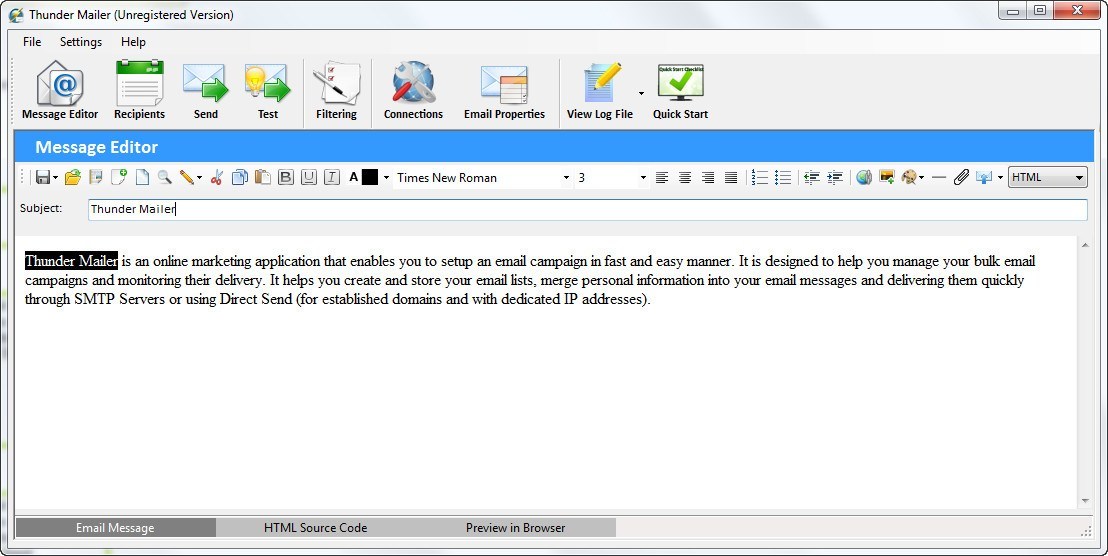Click the pencil highlight tool icon
This screenshot has height=556, width=1108.
[187, 177]
